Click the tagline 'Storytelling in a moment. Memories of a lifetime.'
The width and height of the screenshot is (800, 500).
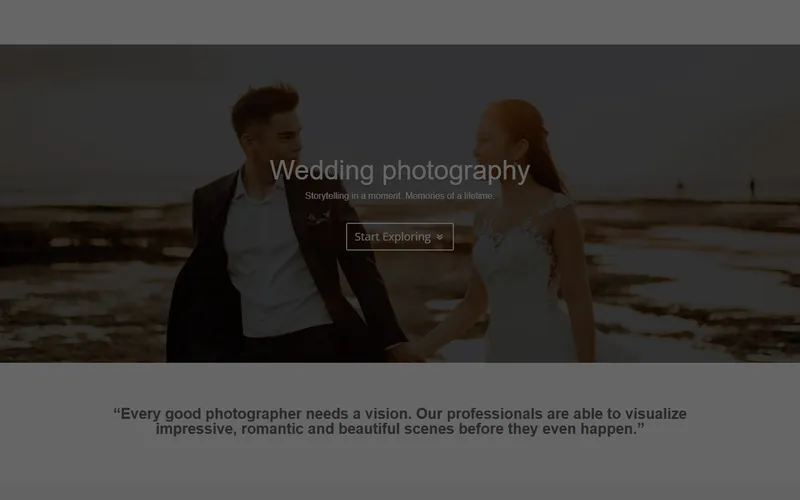[x=399, y=196]
